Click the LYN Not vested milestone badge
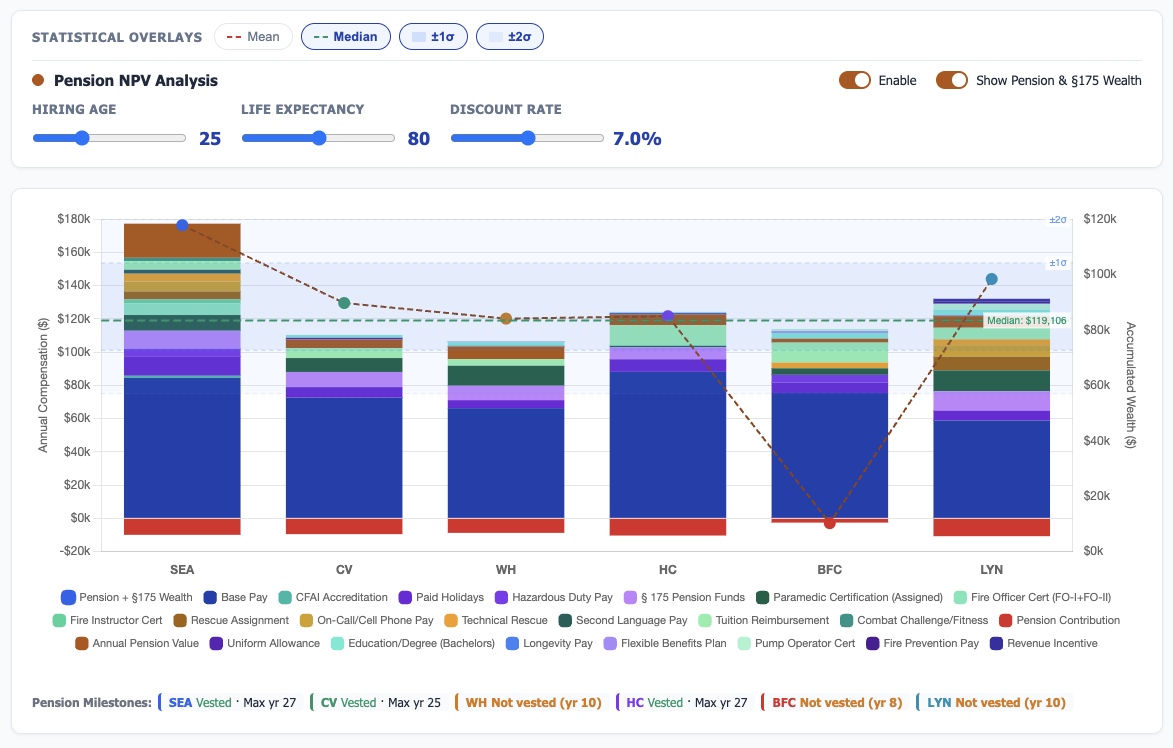Viewport: 1173px width, 748px height. [x=994, y=702]
